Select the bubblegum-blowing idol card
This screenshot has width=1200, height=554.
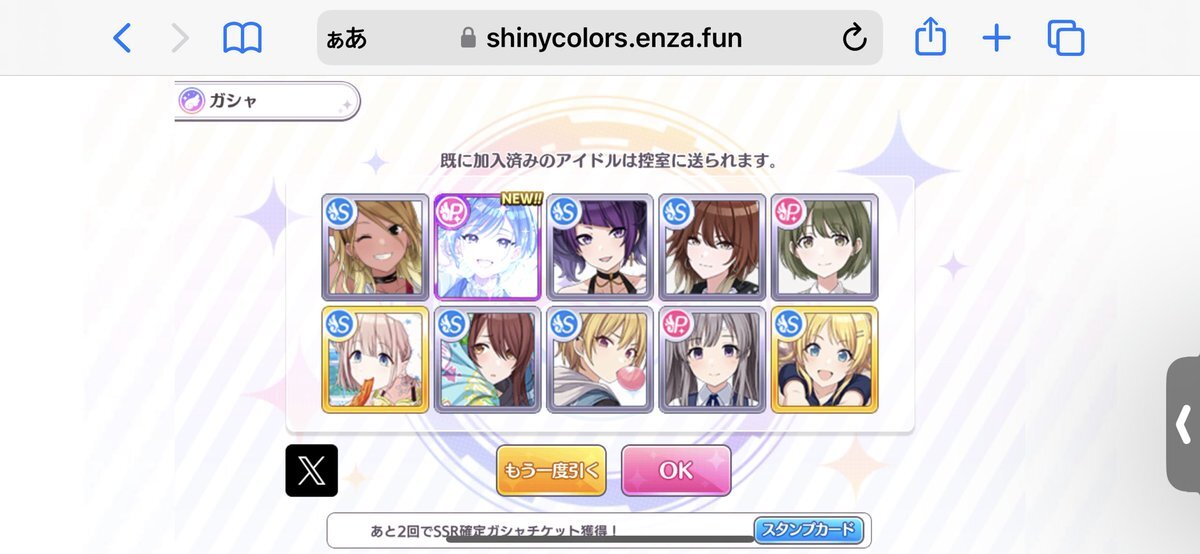600,360
